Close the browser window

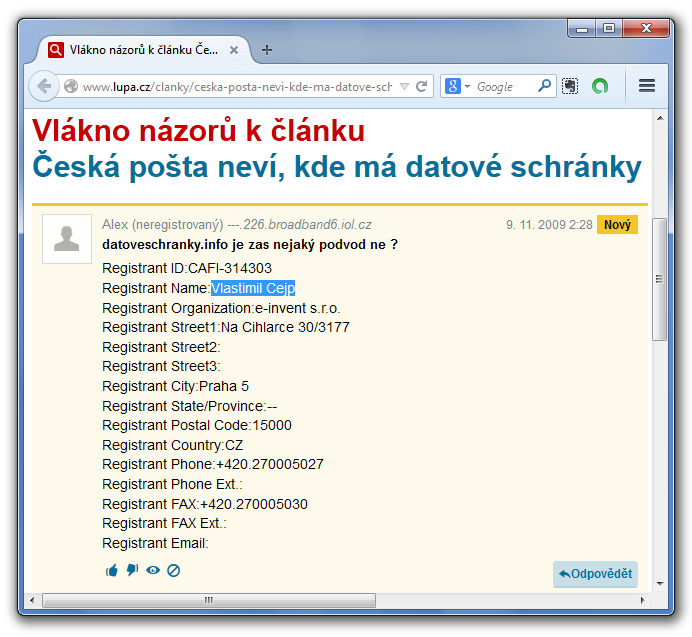point(646,29)
